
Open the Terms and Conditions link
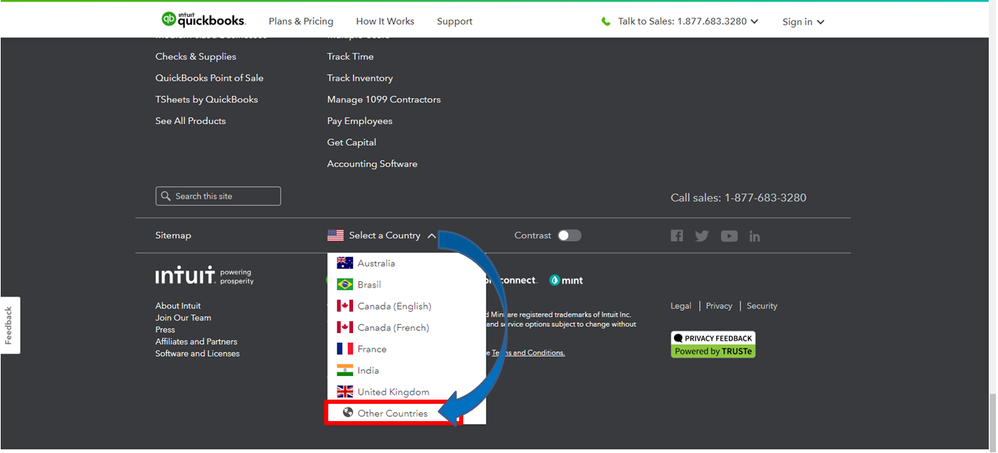(528, 353)
